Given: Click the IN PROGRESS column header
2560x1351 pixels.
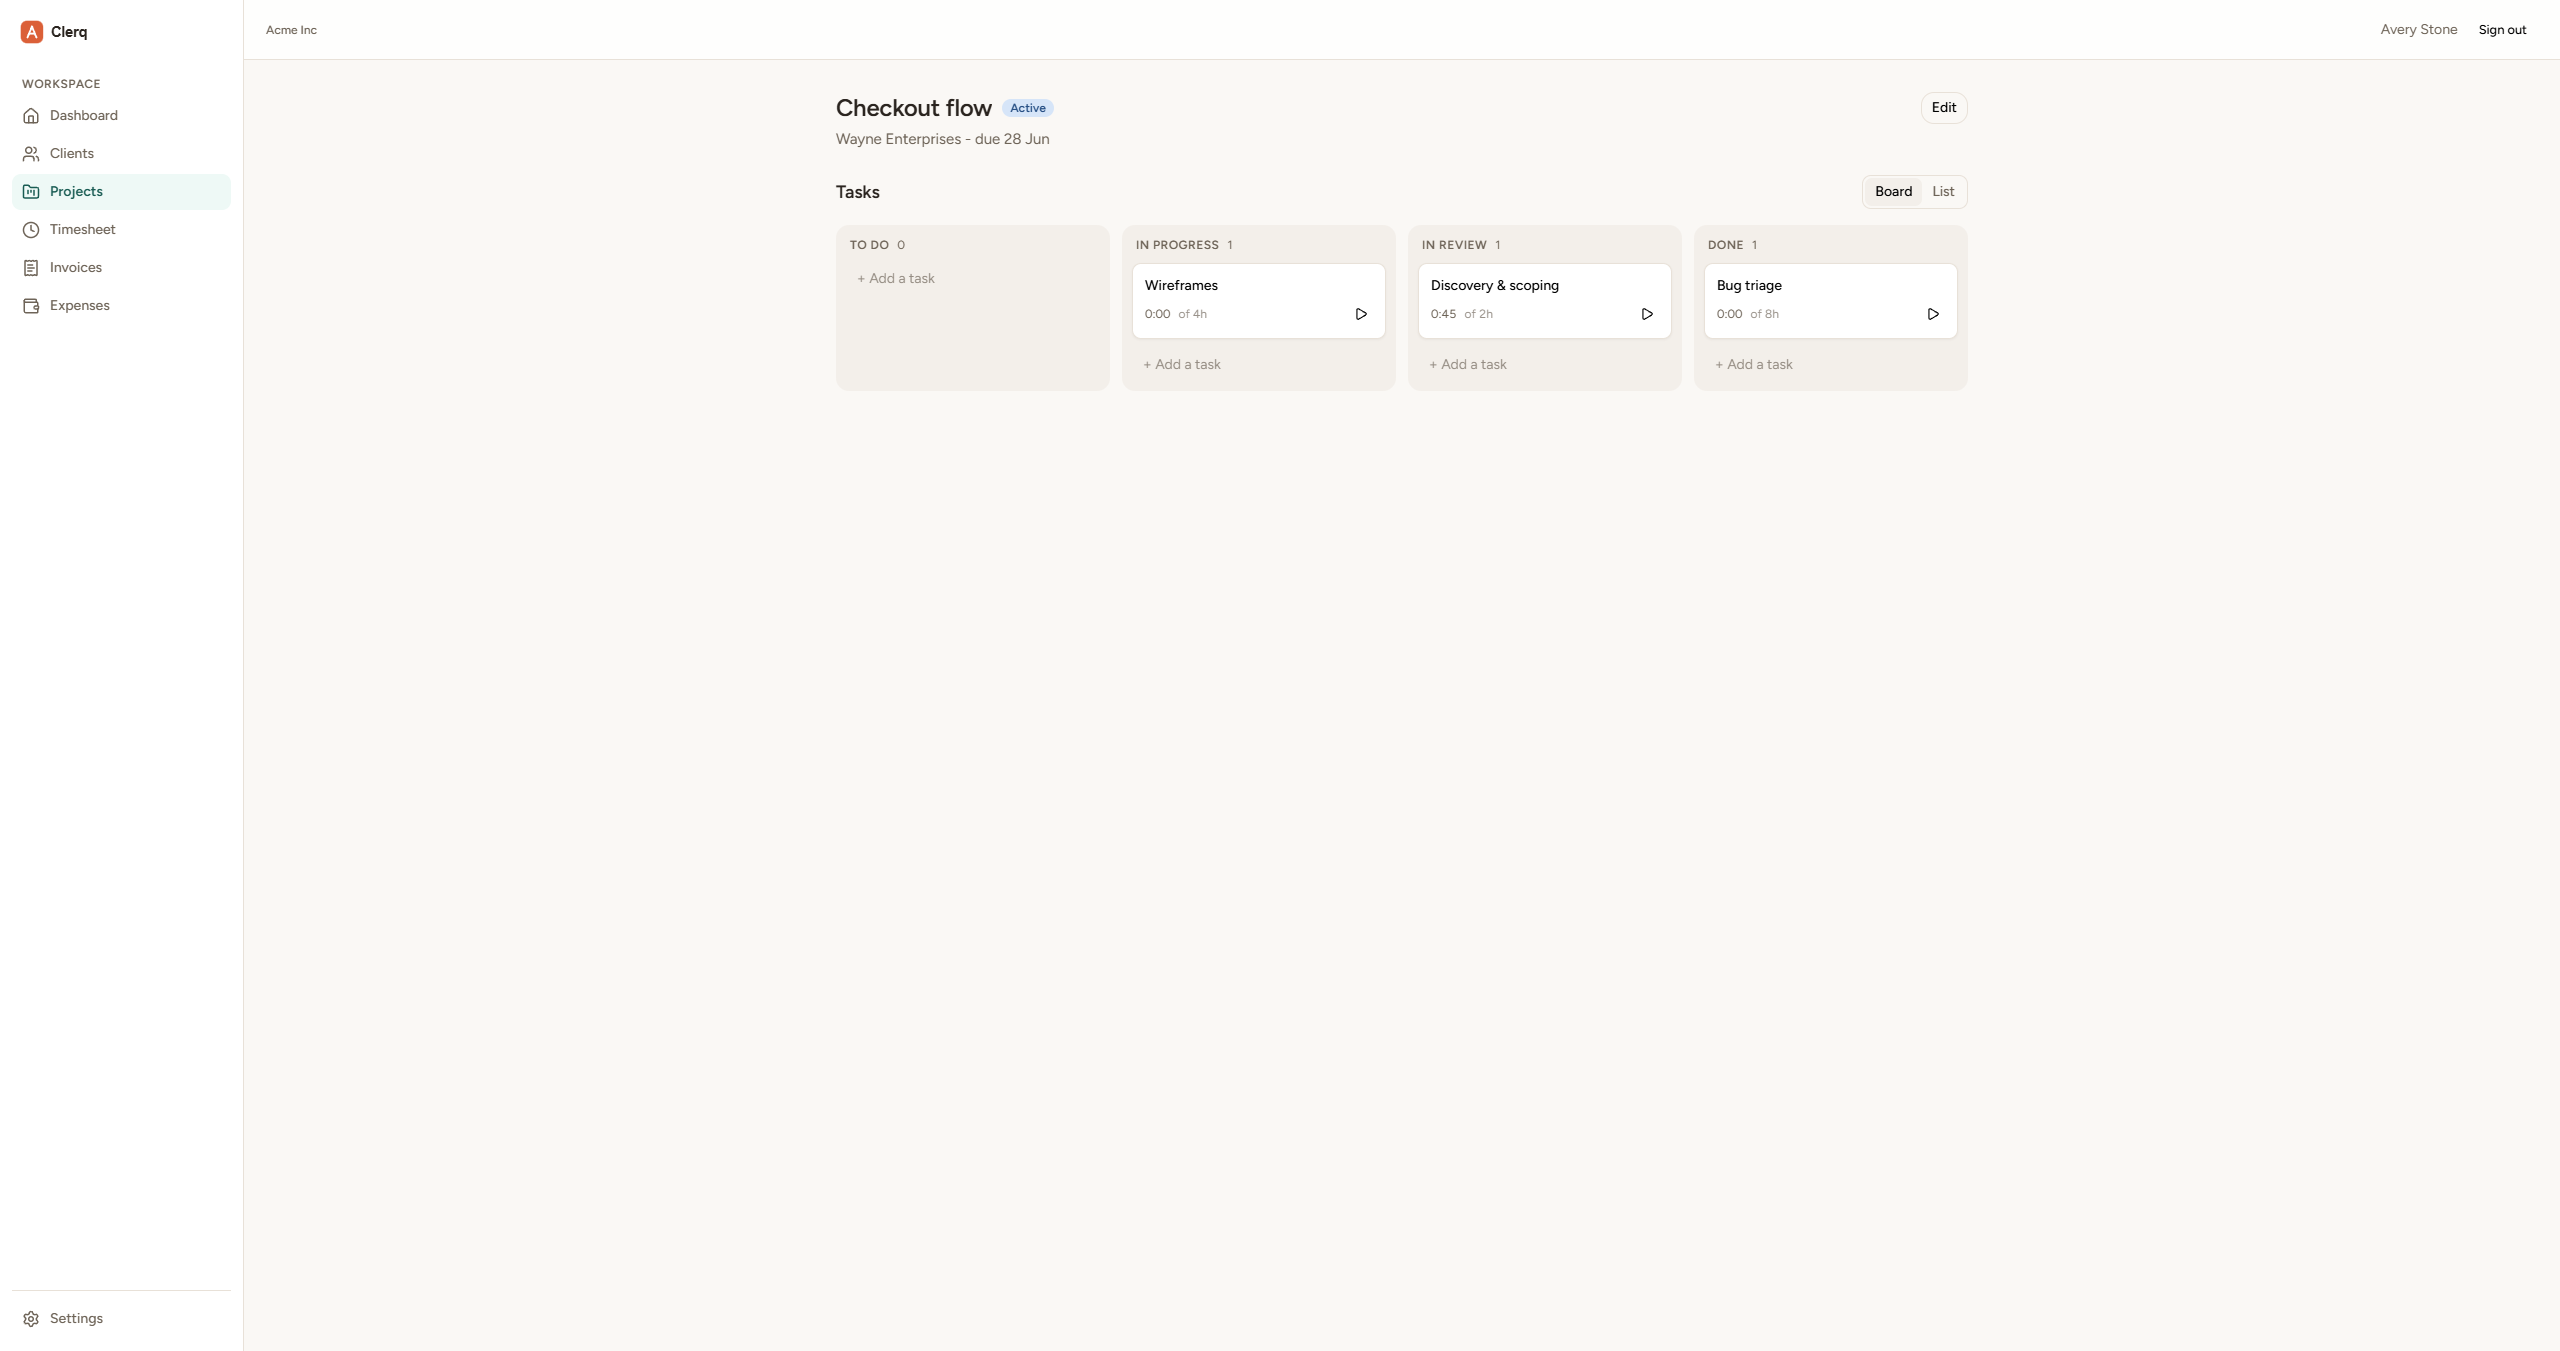Looking at the screenshot, I should (1177, 245).
